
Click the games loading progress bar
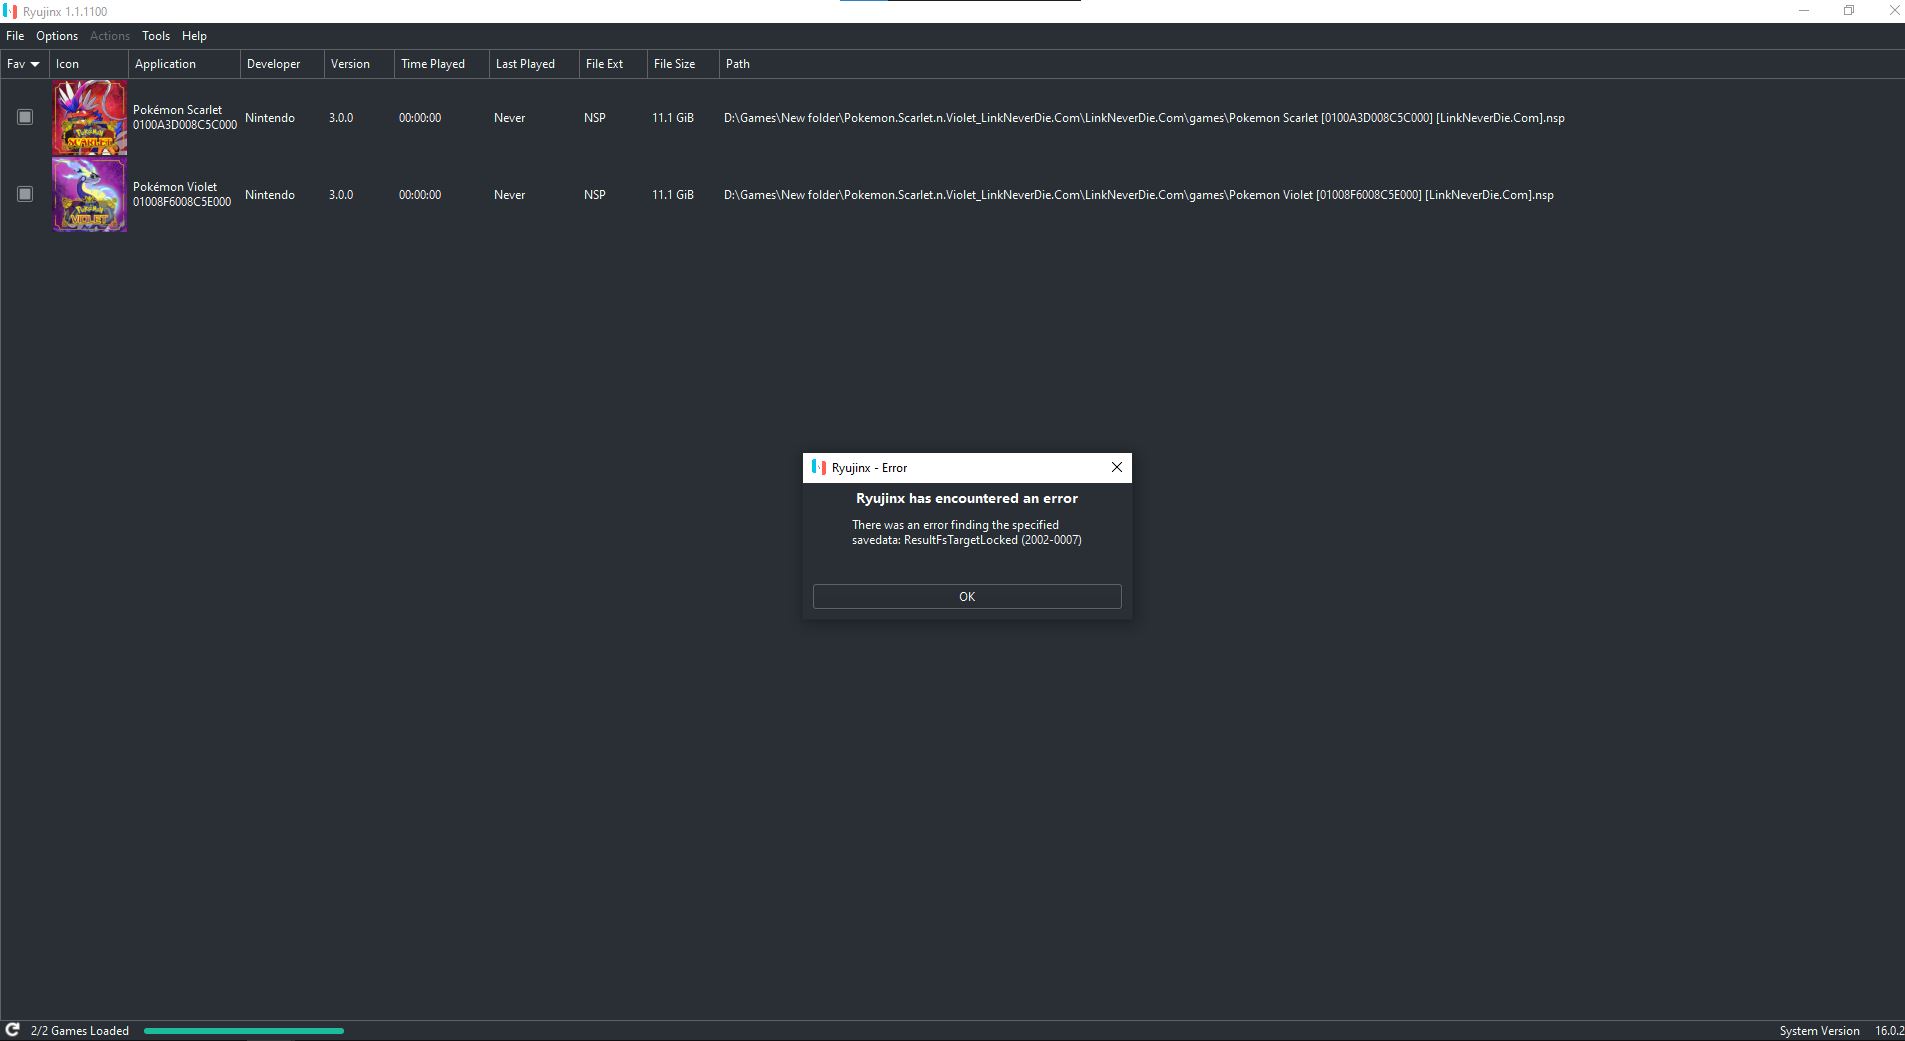(x=244, y=1030)
